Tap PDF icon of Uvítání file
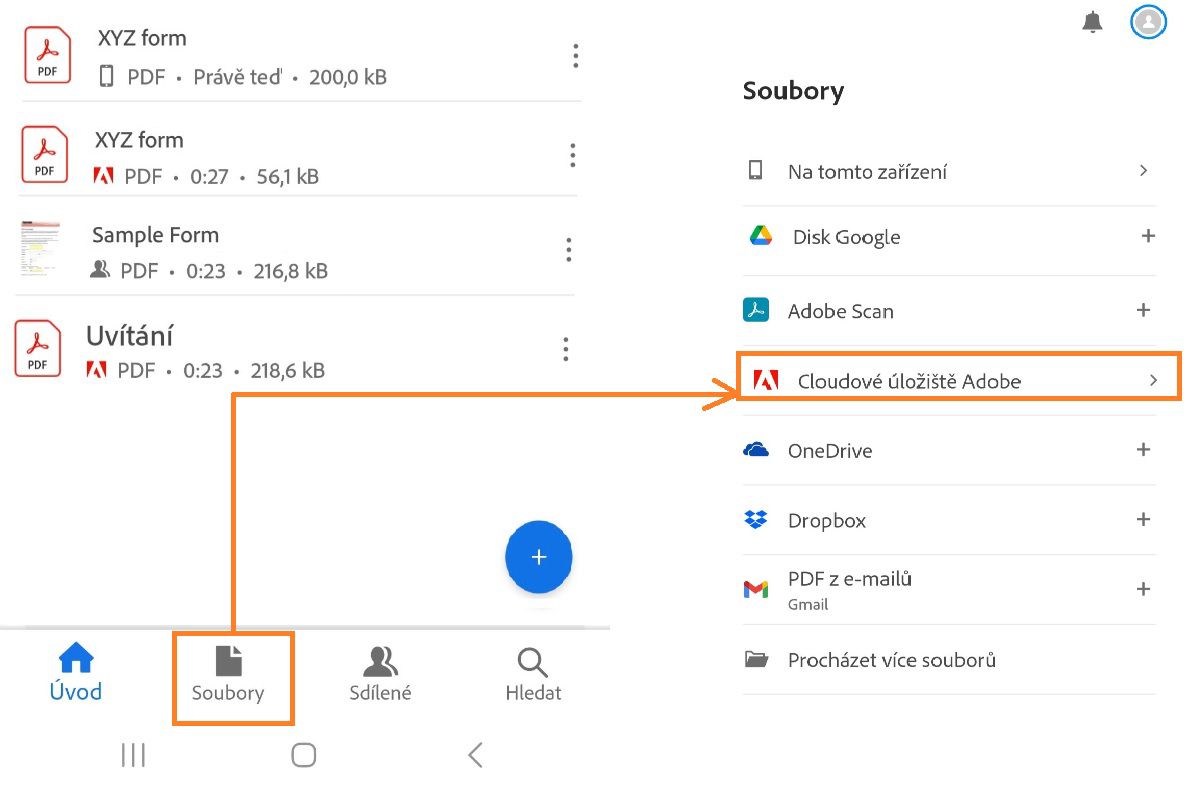This screenshot has width=1200, height=795. pos(37,349)
